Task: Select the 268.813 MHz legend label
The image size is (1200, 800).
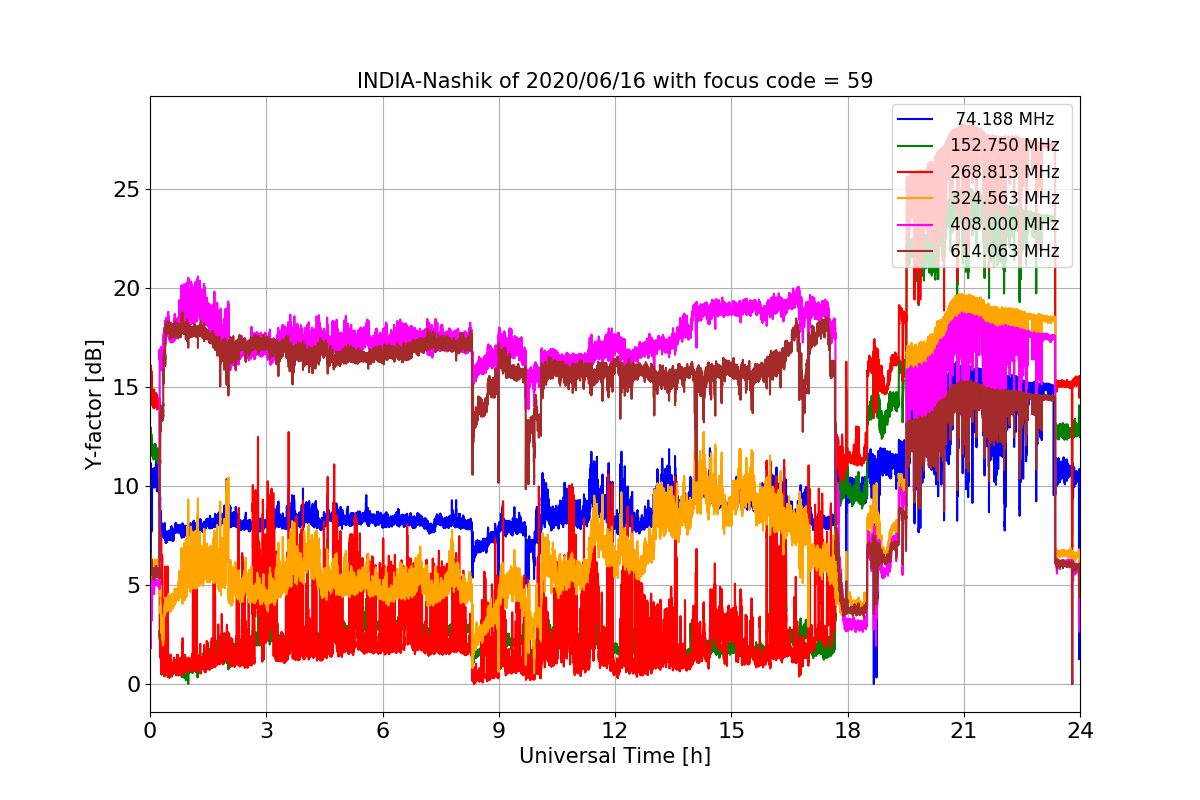Action: pyautogui.click(x=1005, y=172)
